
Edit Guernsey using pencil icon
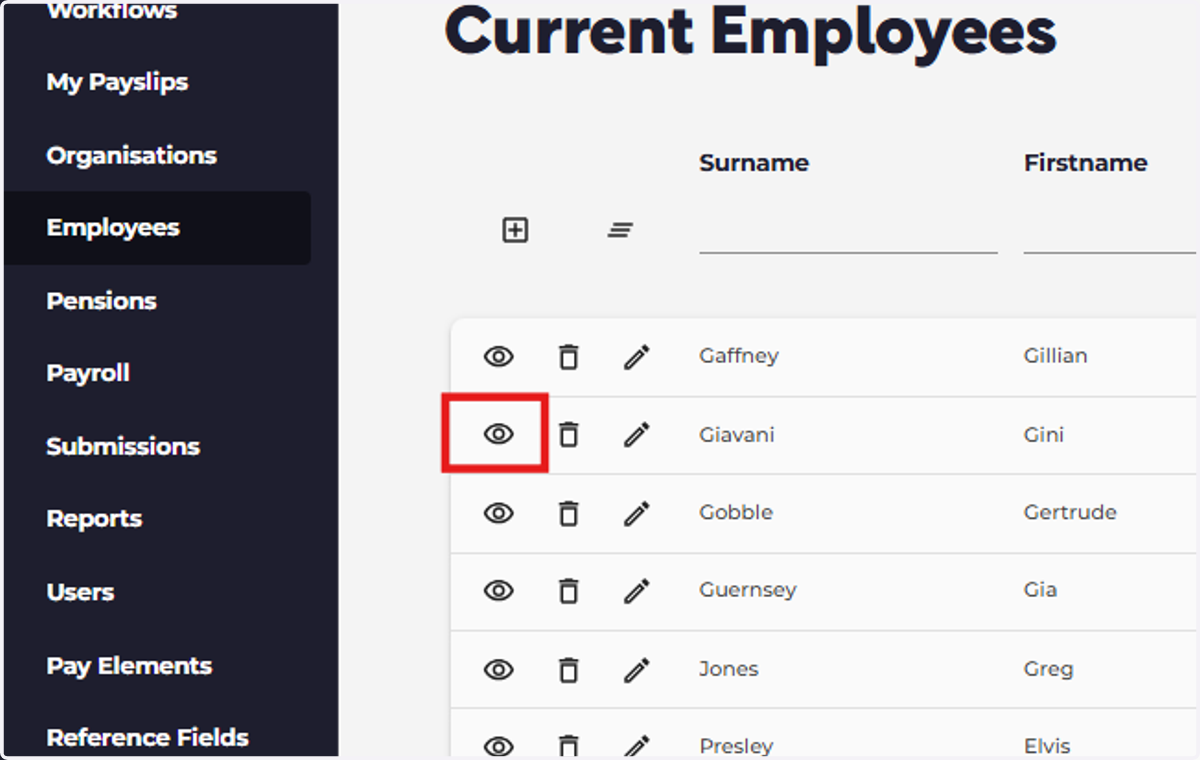(x=636, y=591)
